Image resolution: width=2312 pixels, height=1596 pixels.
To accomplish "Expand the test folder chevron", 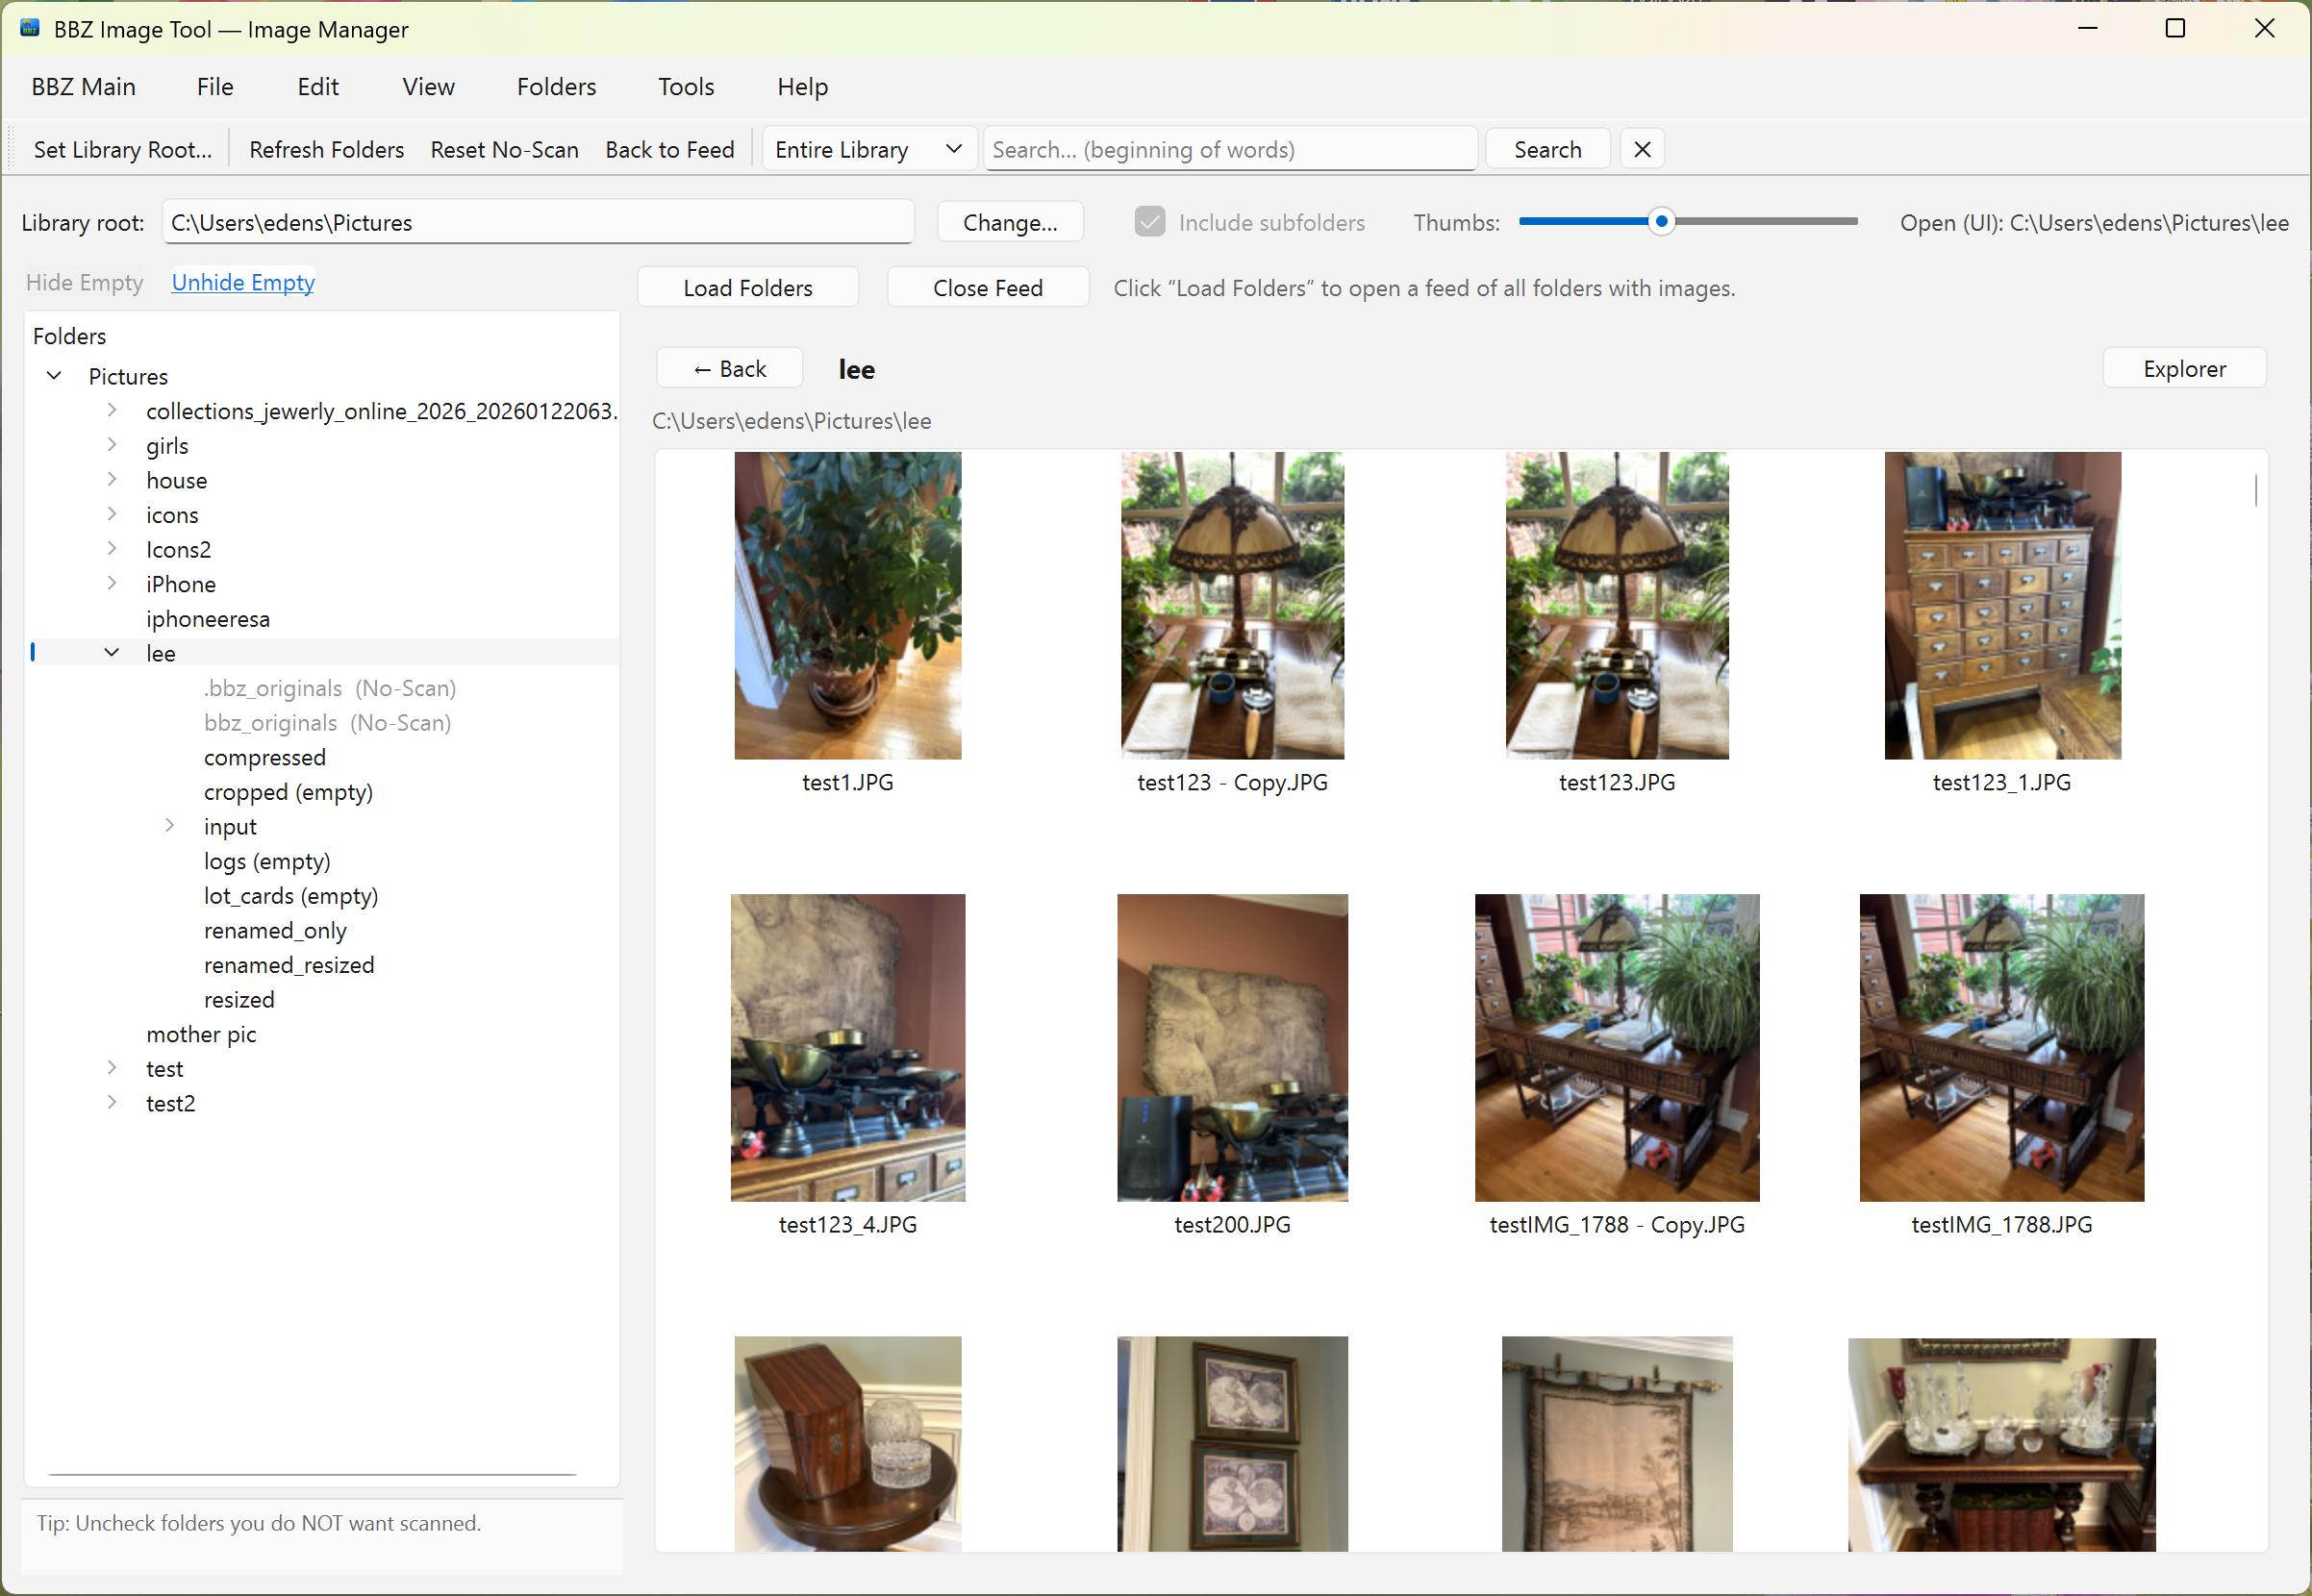I will (112, 1068).
